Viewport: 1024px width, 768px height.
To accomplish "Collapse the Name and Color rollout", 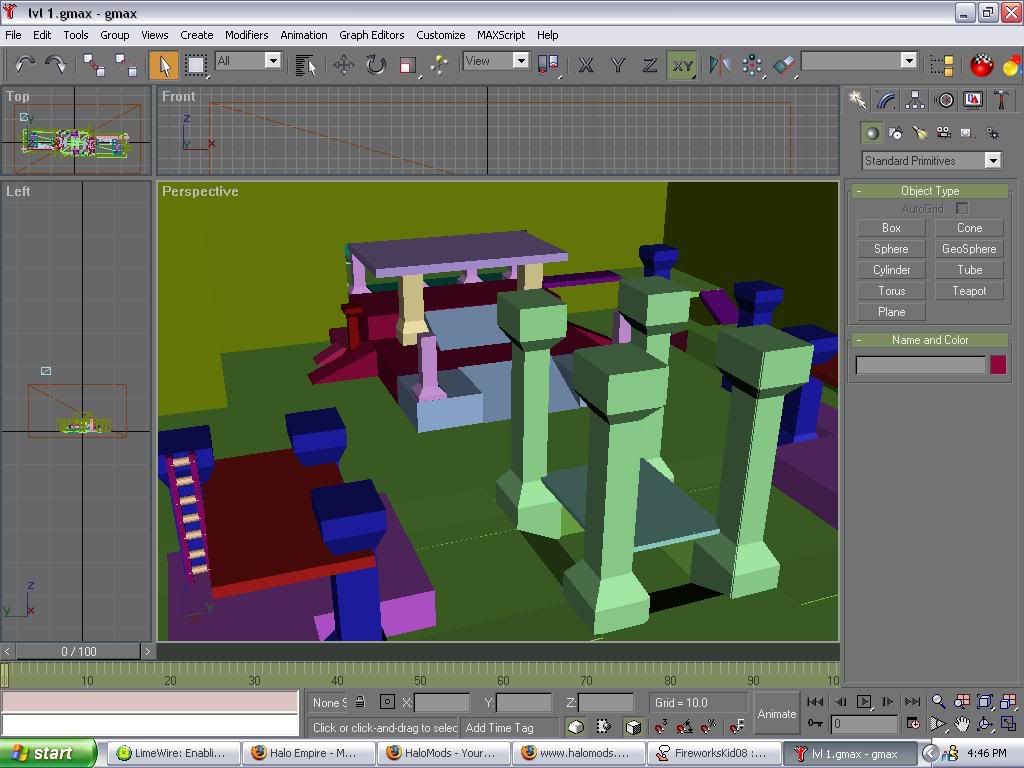I will point(930,340).
